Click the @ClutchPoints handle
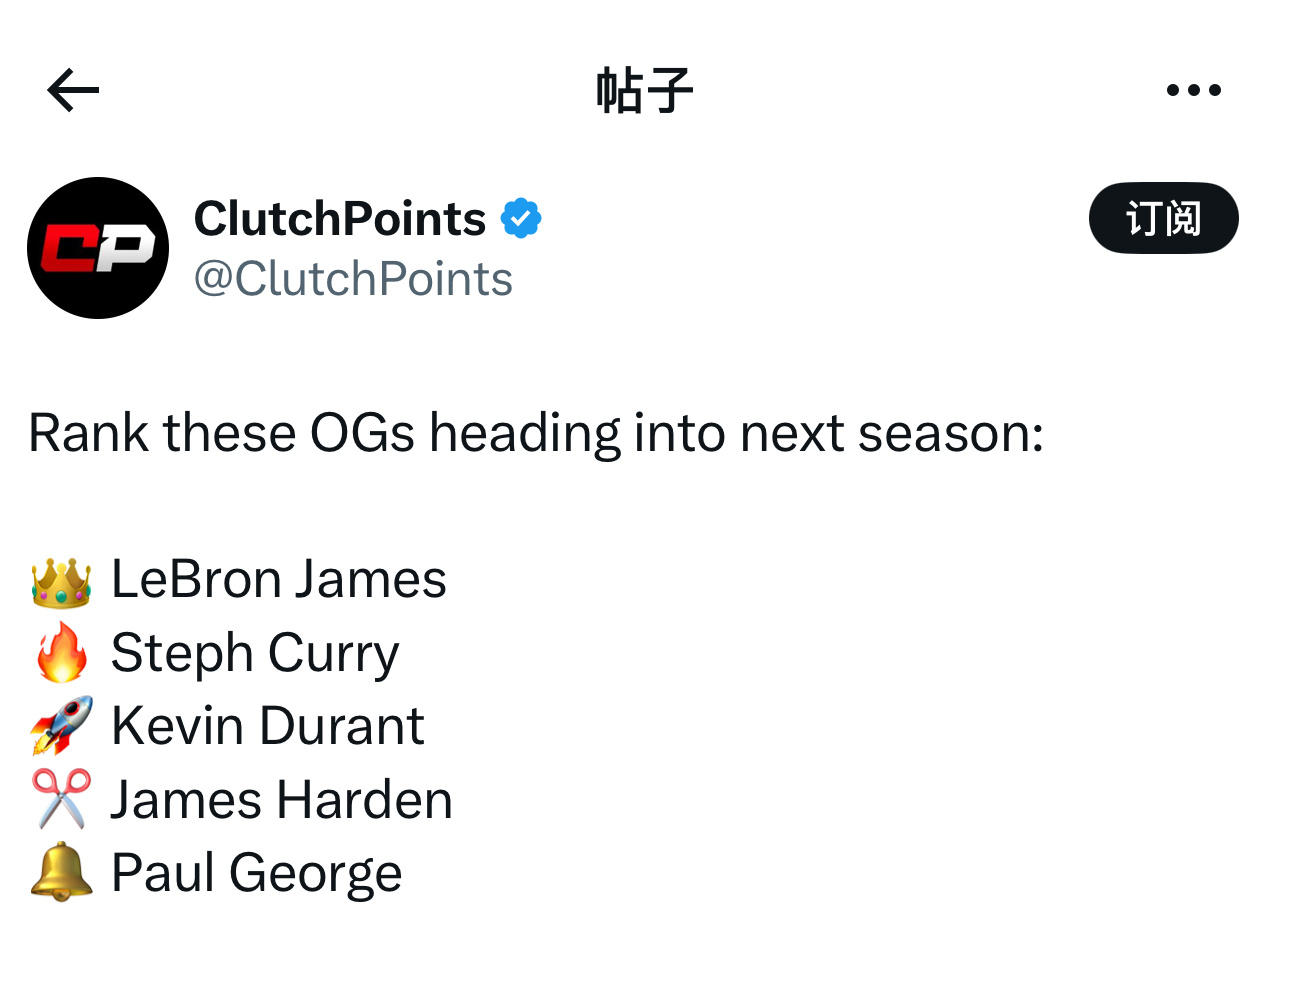Image resolution: width=1290 pixels, height=991 pixels. 353,279
